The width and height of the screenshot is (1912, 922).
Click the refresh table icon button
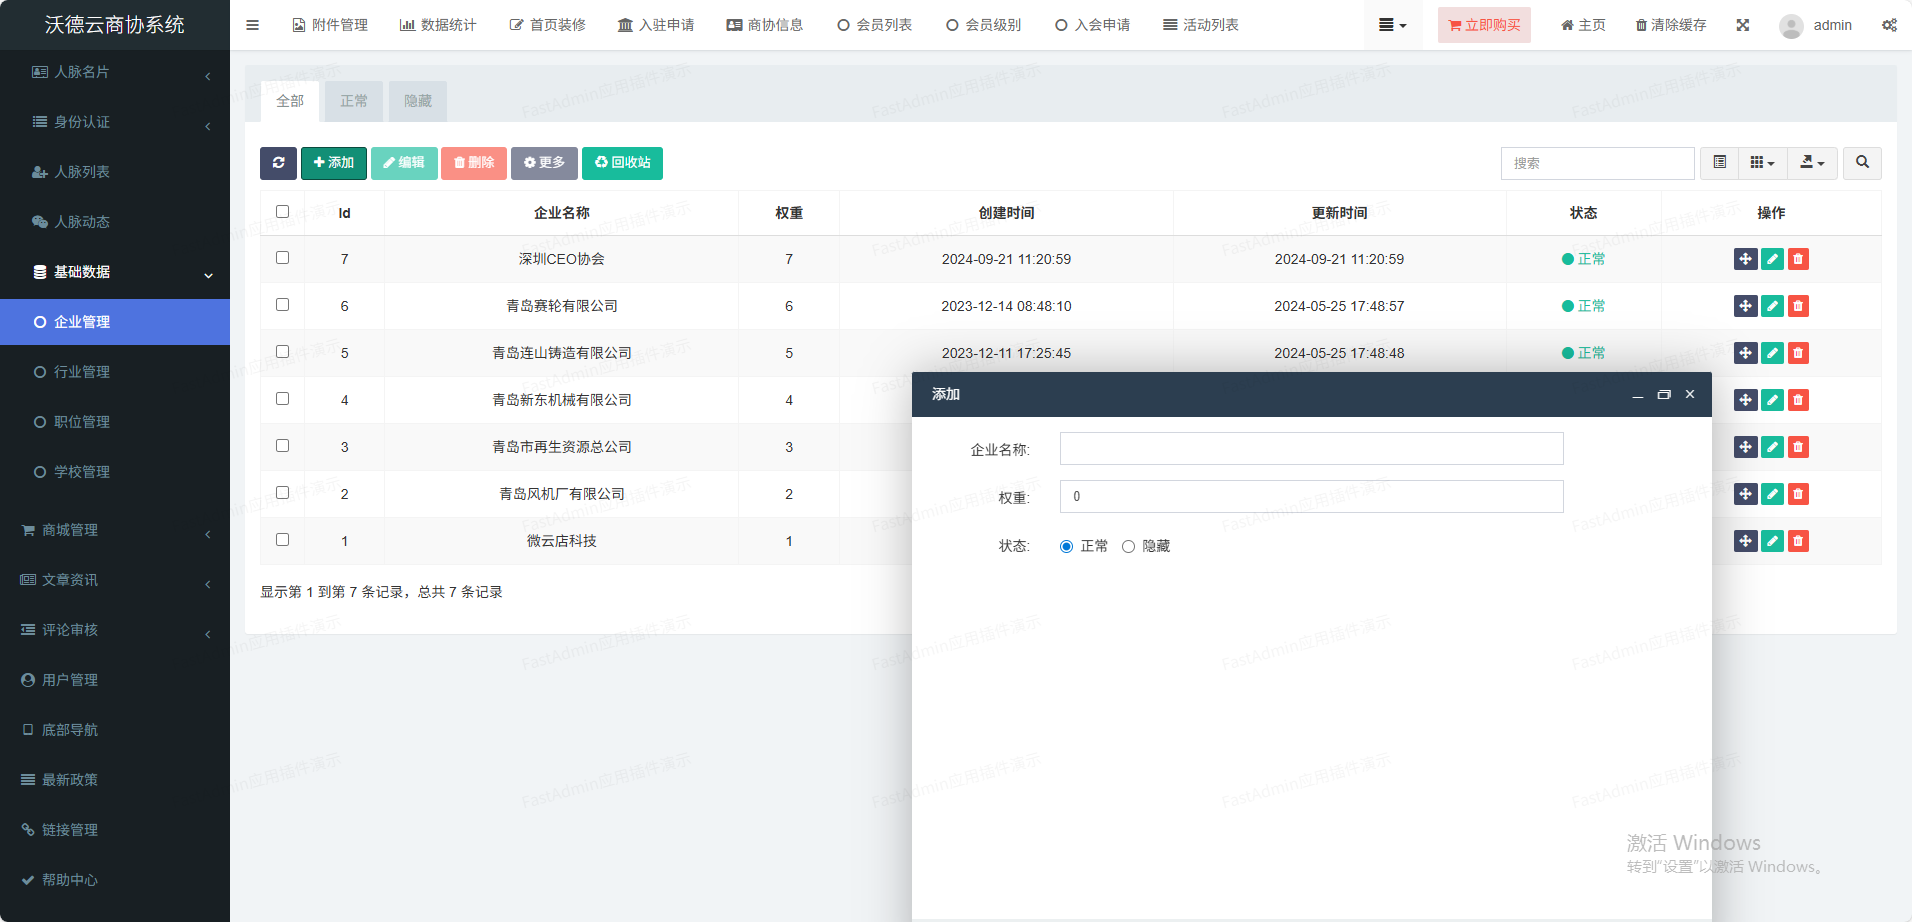coord(278,163)
